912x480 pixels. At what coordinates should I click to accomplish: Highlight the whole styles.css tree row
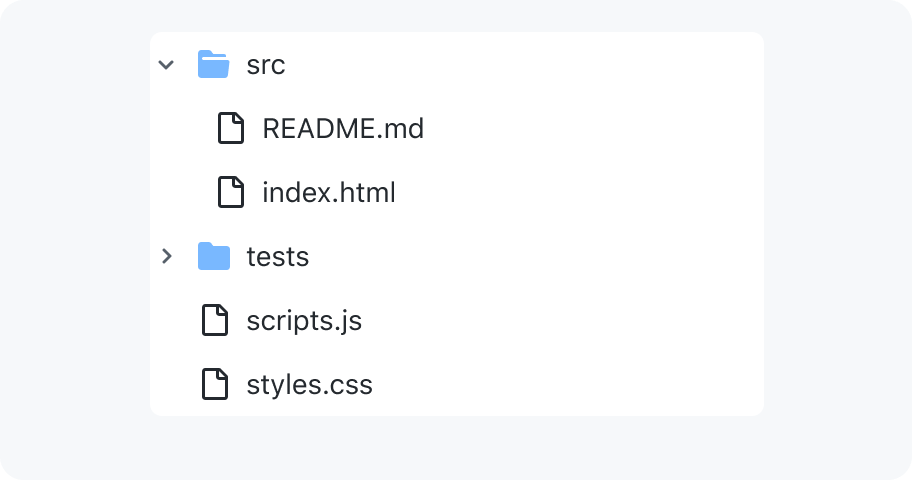[457, 384]
